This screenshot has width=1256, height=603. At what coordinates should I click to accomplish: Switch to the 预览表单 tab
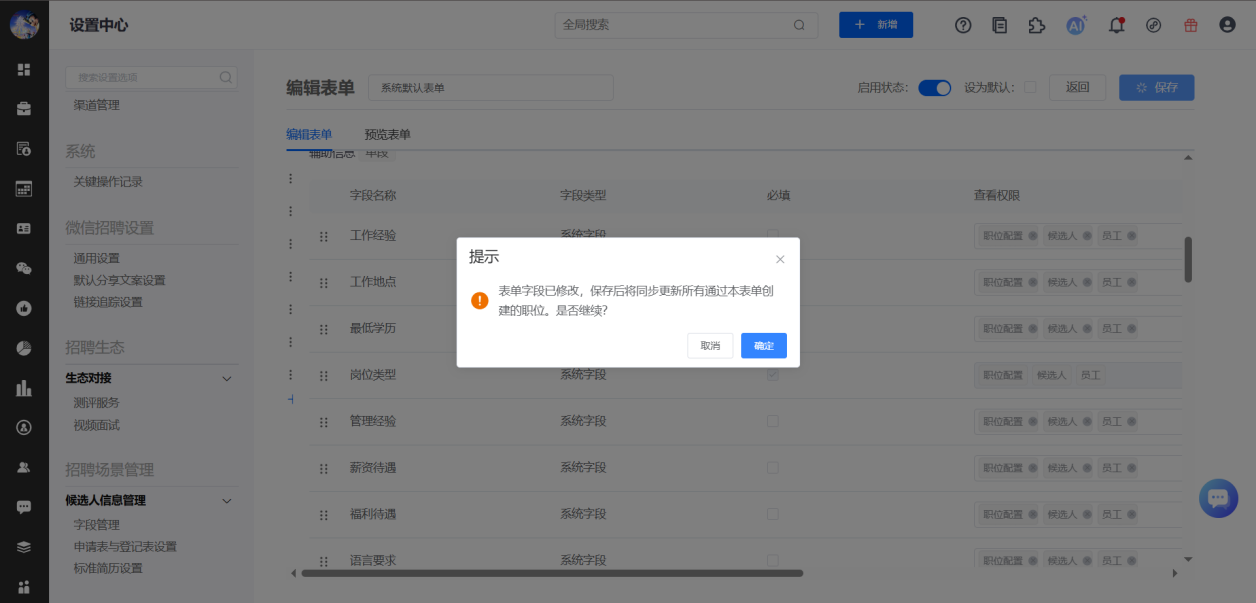(387, 134)
